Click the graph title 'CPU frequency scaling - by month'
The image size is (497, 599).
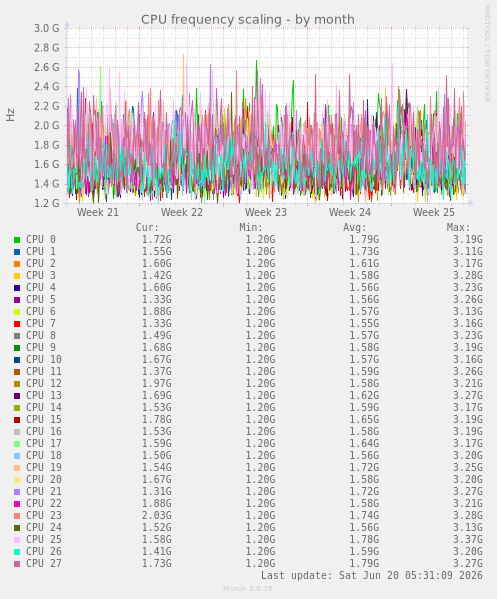pos(248,19)
